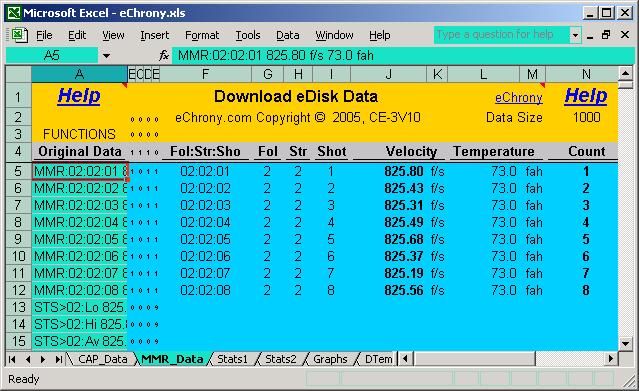Switch to the Stats2 sheet tab
The image size is (639, 391).
(280, 359)
